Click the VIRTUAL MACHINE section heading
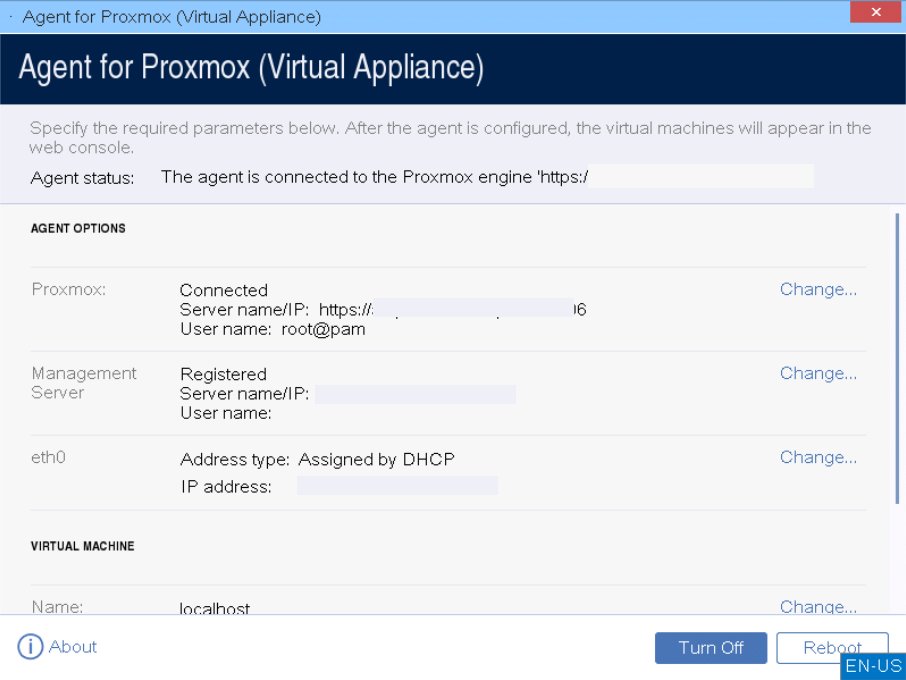The image size is (906, 680). pyautogui.click(x=83, y=546)
